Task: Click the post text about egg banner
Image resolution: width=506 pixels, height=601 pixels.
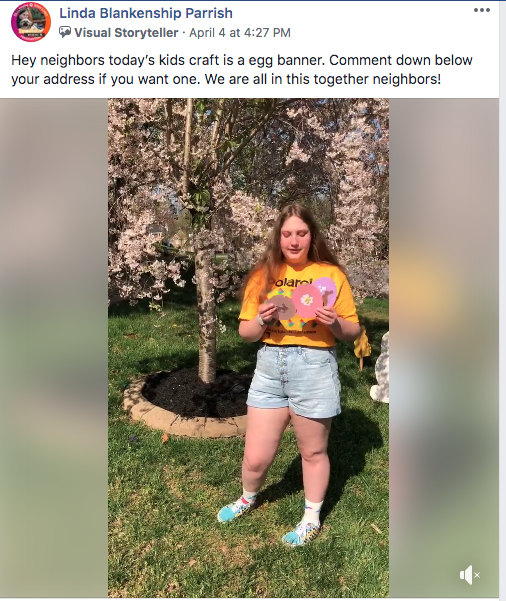Action: (x=242, y=70)
